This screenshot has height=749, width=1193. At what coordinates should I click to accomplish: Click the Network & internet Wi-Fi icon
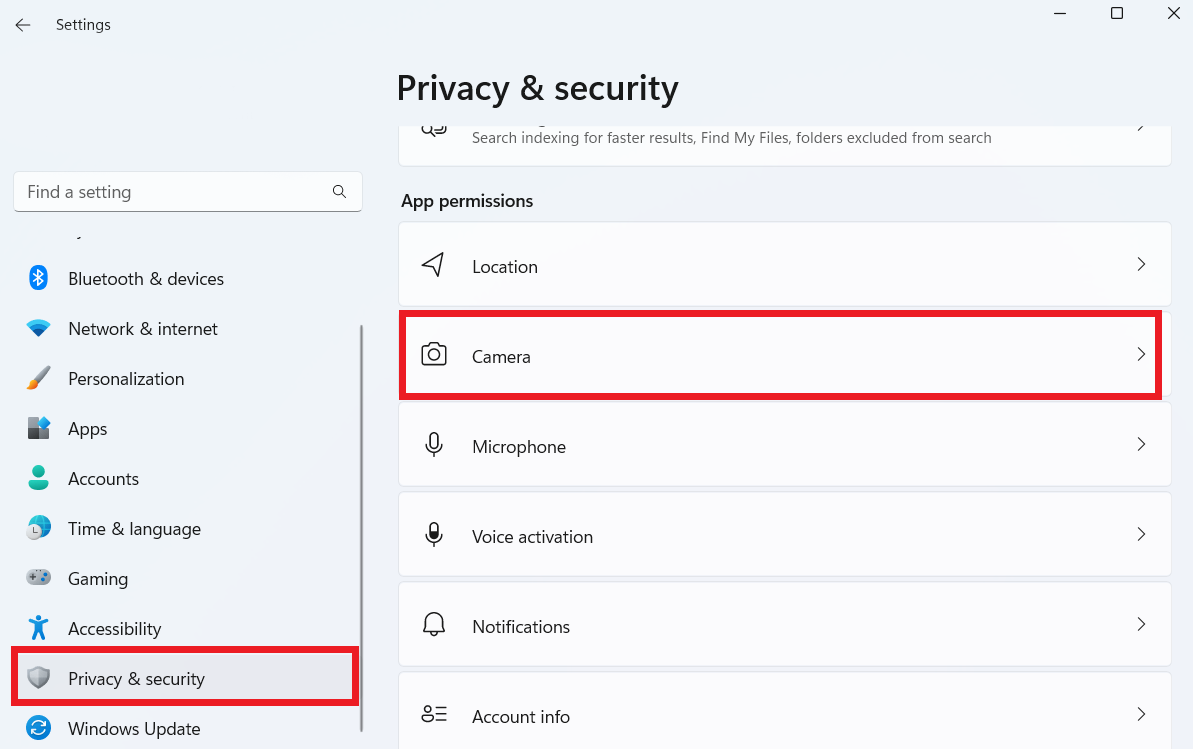pyautogui.click(x=38, y=328)
